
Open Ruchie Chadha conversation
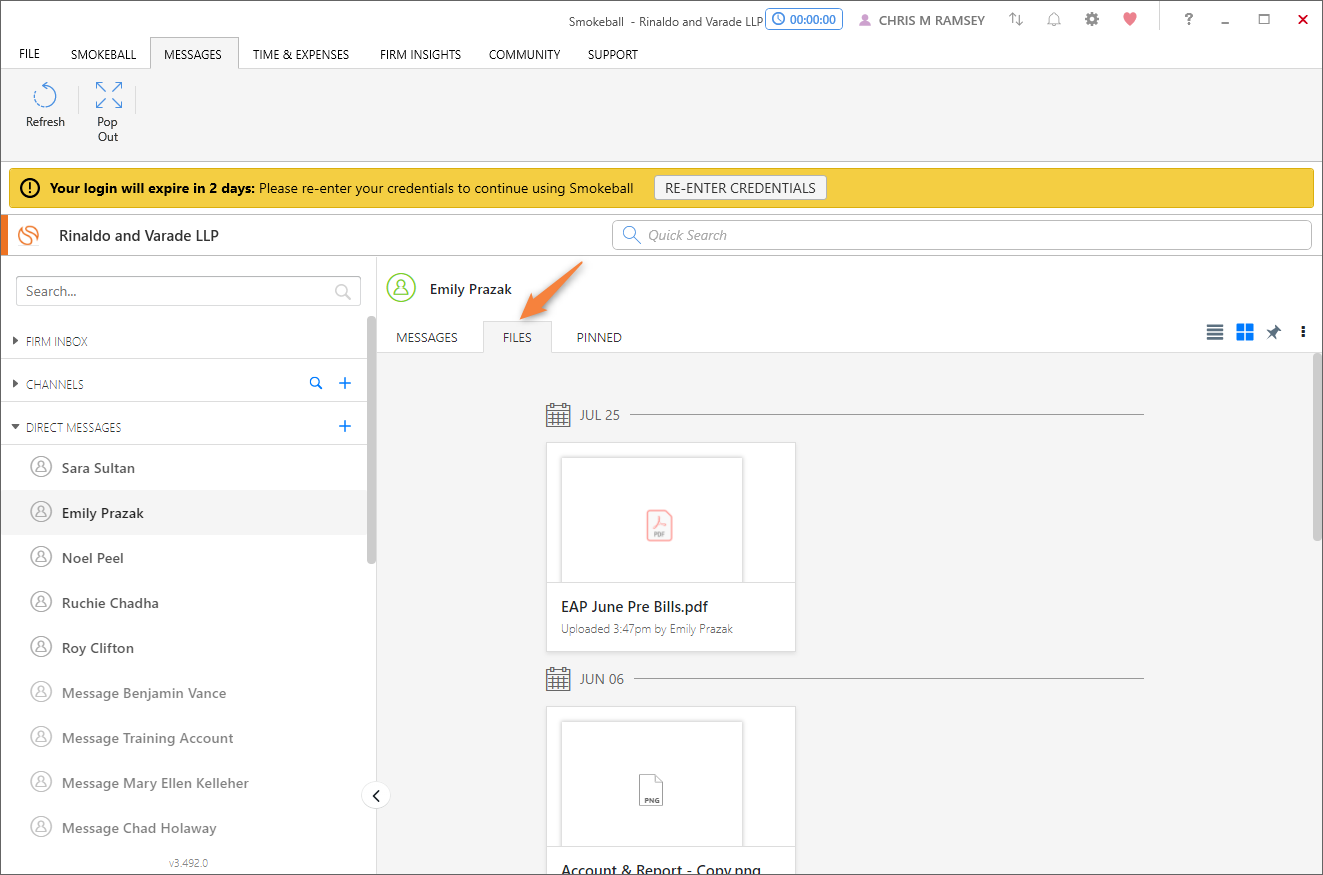(184, 603)
